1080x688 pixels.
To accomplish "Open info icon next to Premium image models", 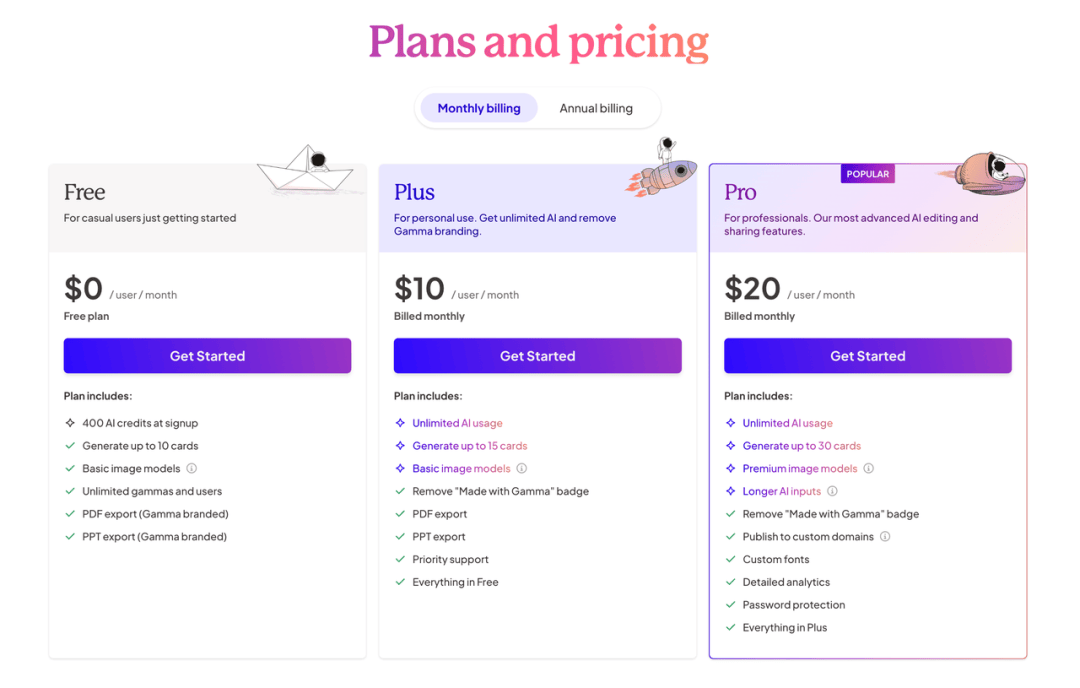I will (869, 468).
